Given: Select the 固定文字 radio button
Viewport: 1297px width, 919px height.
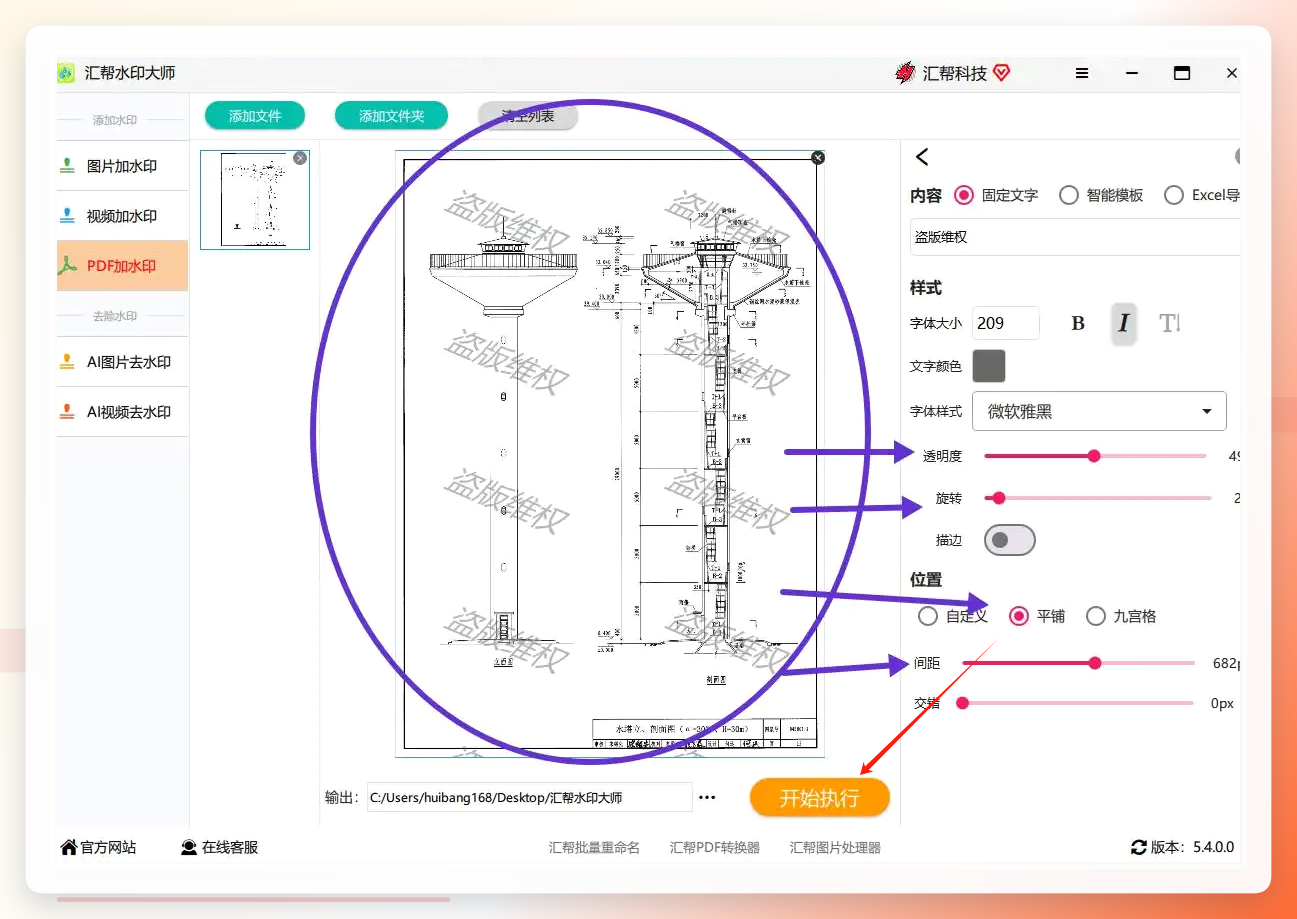Looking at the screenshot, I should pos(964,195).
